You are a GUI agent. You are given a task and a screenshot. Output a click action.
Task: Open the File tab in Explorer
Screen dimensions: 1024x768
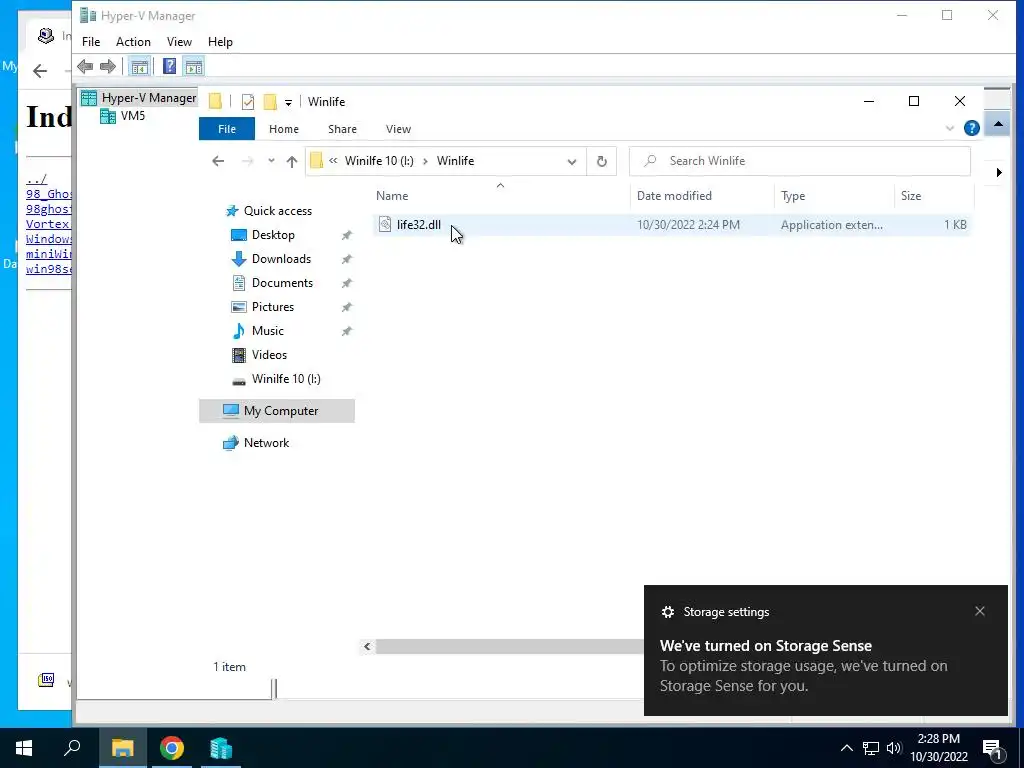(227, 129)
